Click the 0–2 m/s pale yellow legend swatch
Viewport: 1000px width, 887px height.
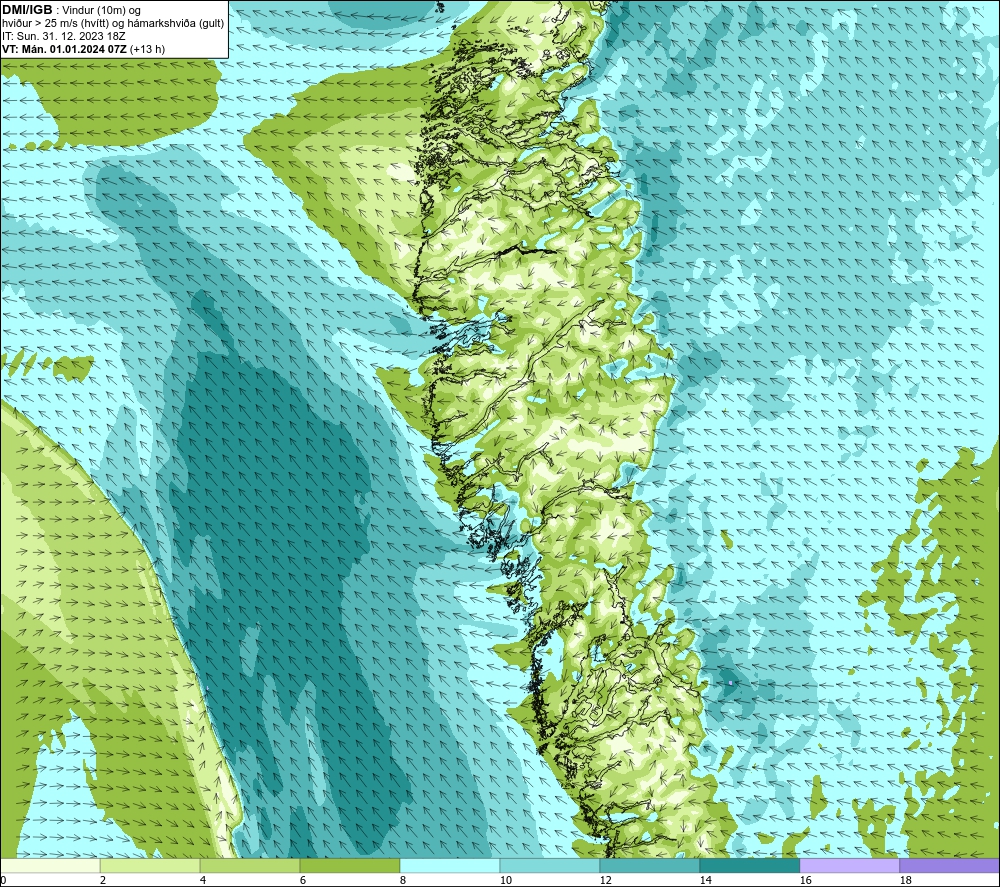point(50,866)
